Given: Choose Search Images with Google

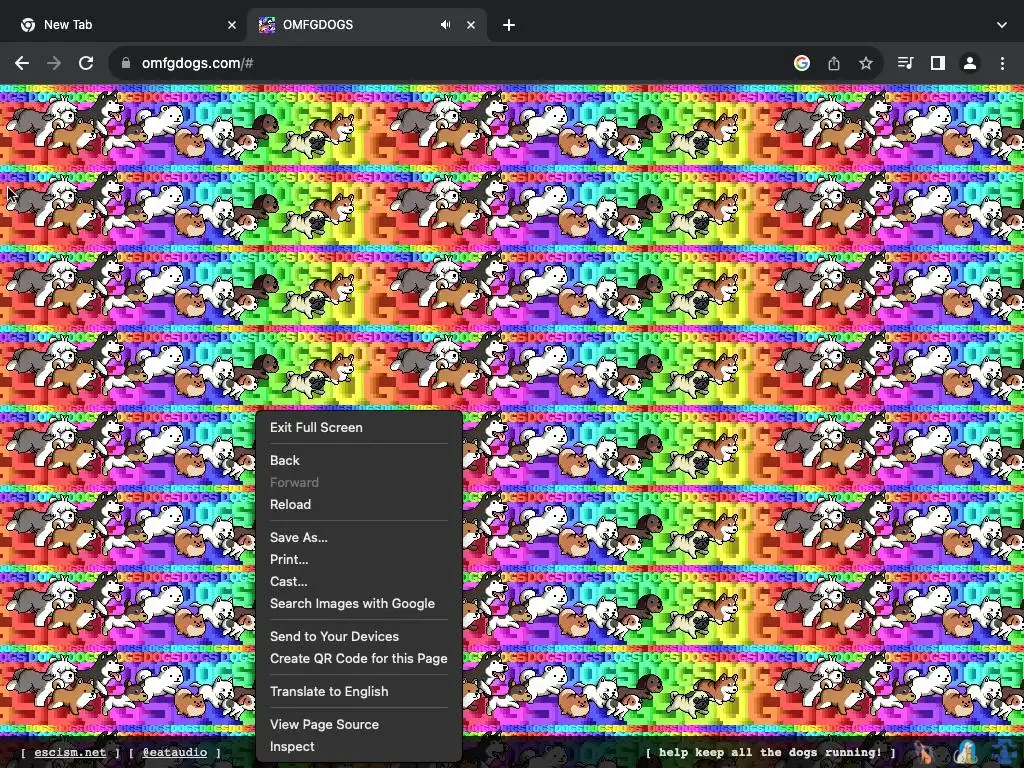Looking at the screenshot, I should 359,603.
